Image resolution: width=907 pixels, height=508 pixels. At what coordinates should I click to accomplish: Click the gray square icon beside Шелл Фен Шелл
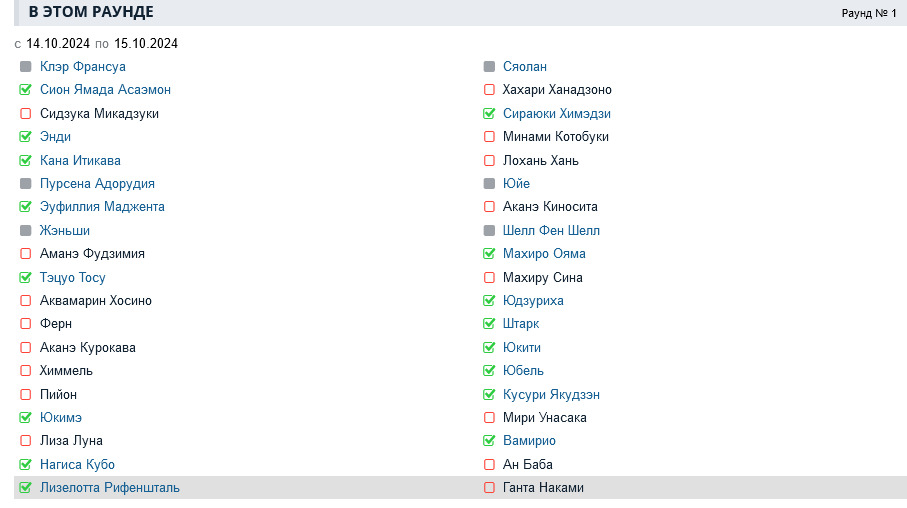click(x=489, y=231)
